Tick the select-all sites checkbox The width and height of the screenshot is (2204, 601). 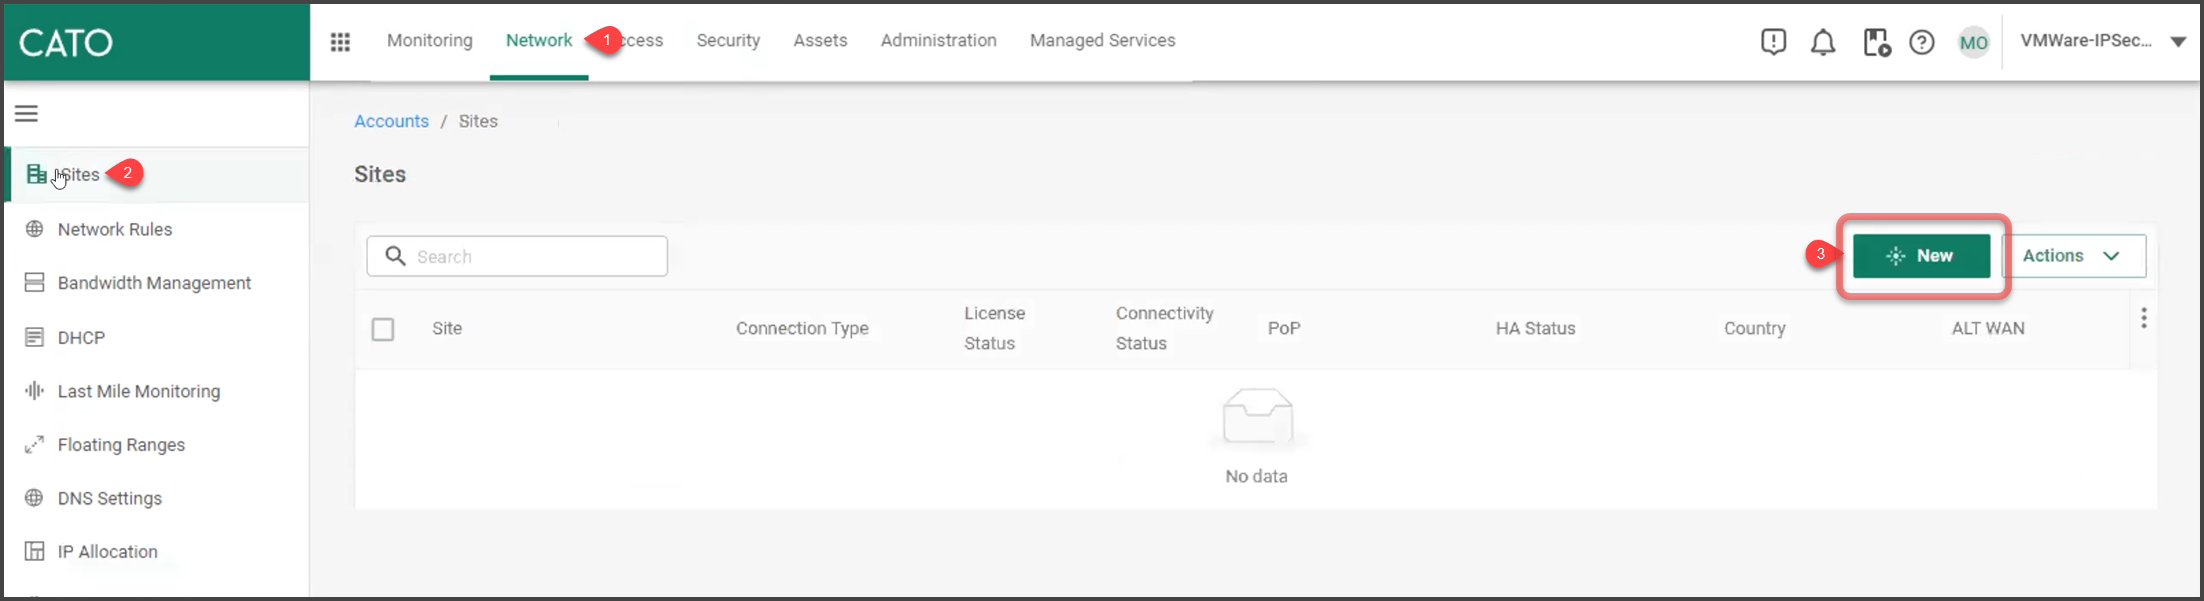coord(383,329)
